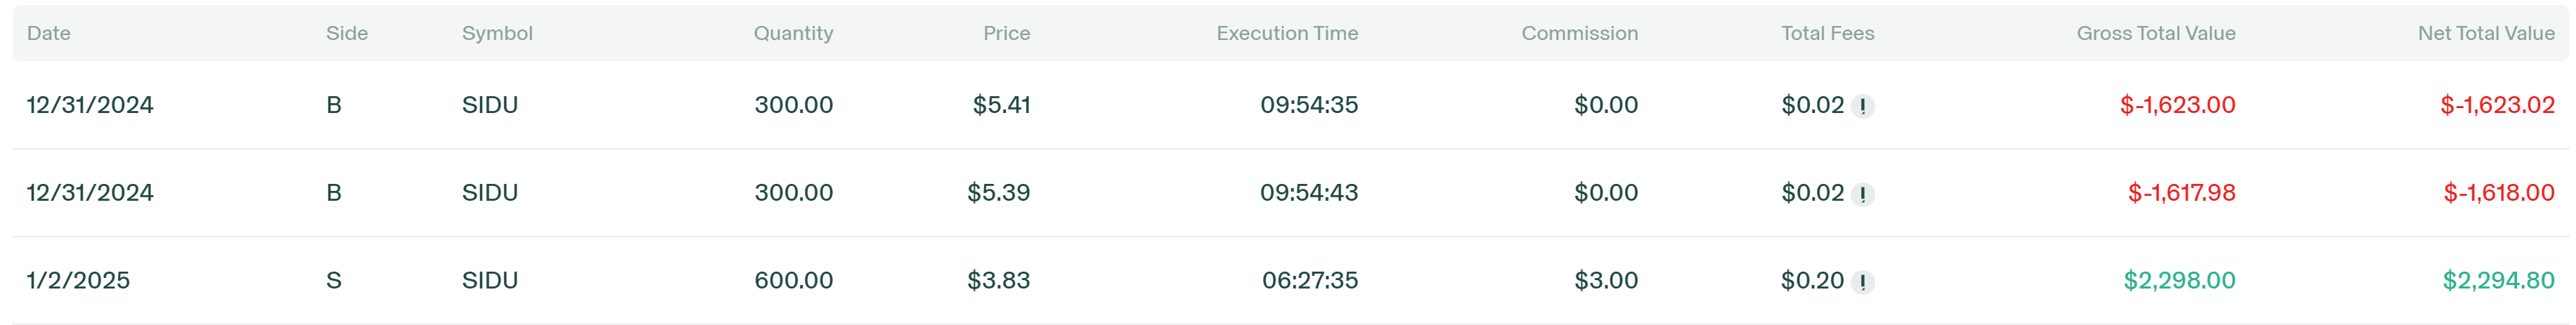Click the $2,294.80 net total value

pos(2498,281)
